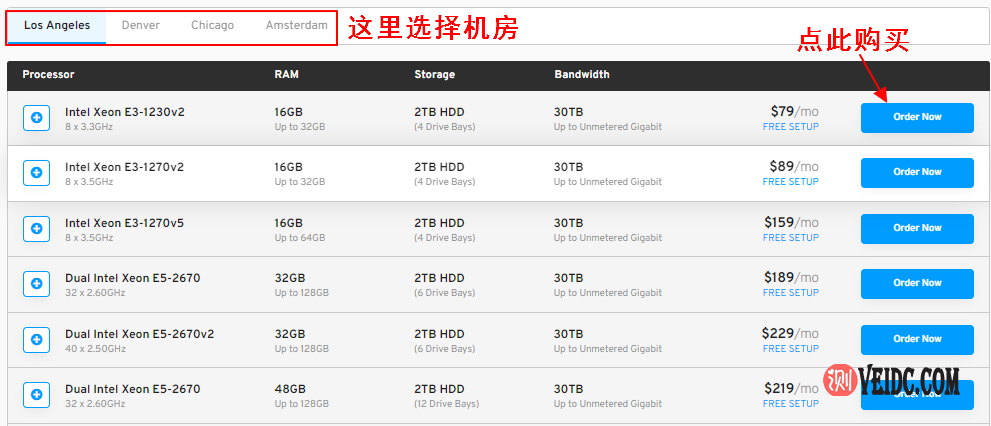Click the Bandwidth column header

[581, 75]
